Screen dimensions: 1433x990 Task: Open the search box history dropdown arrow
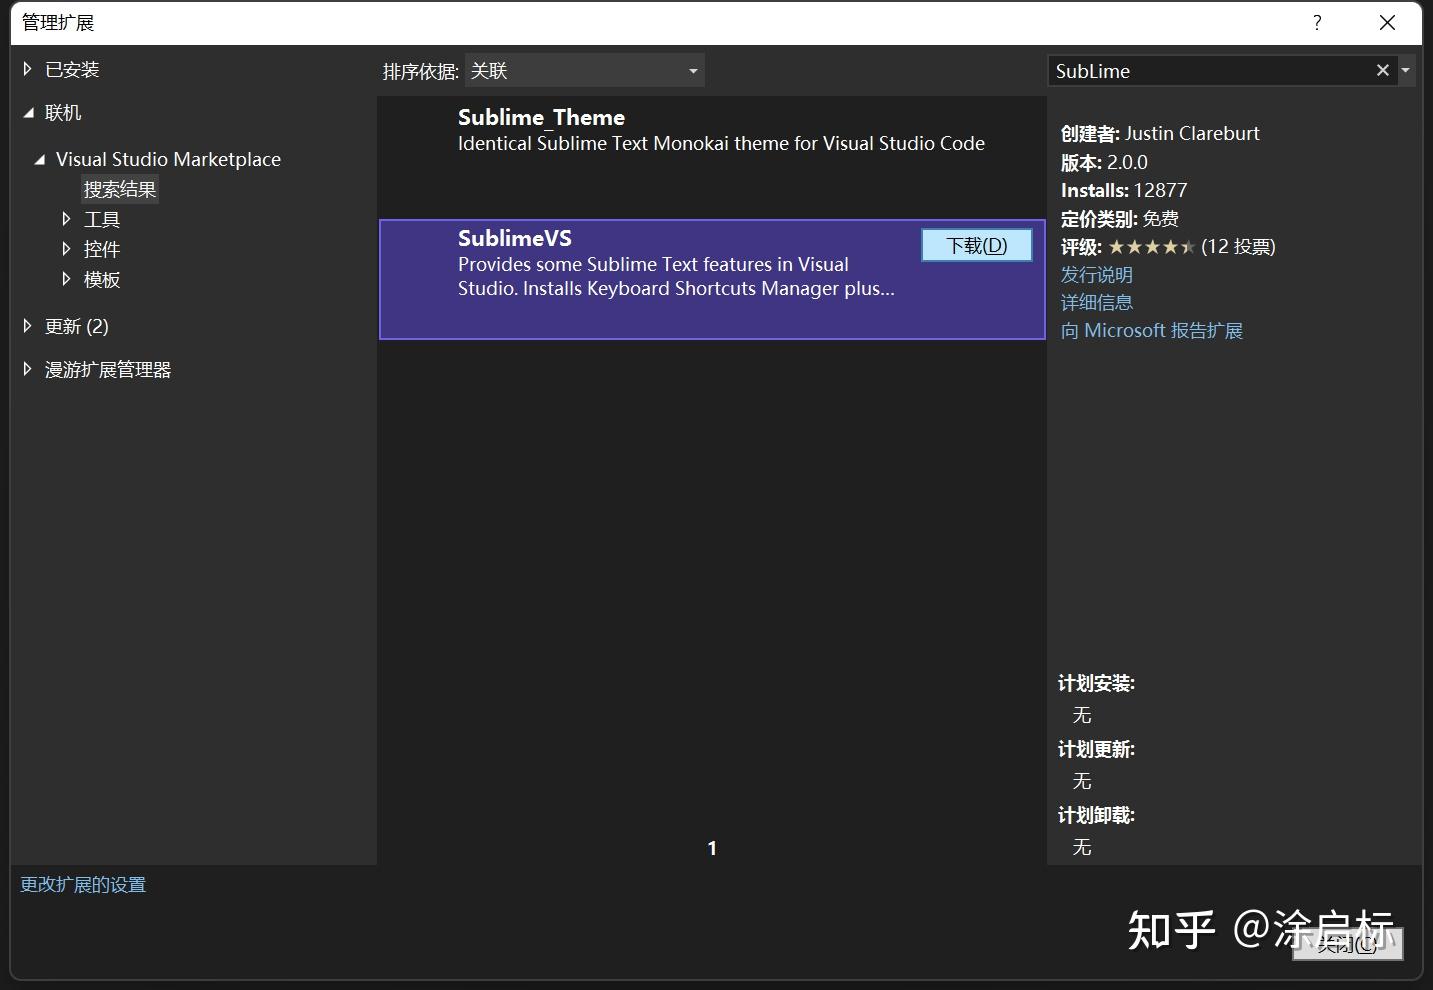pos(1405,70)
